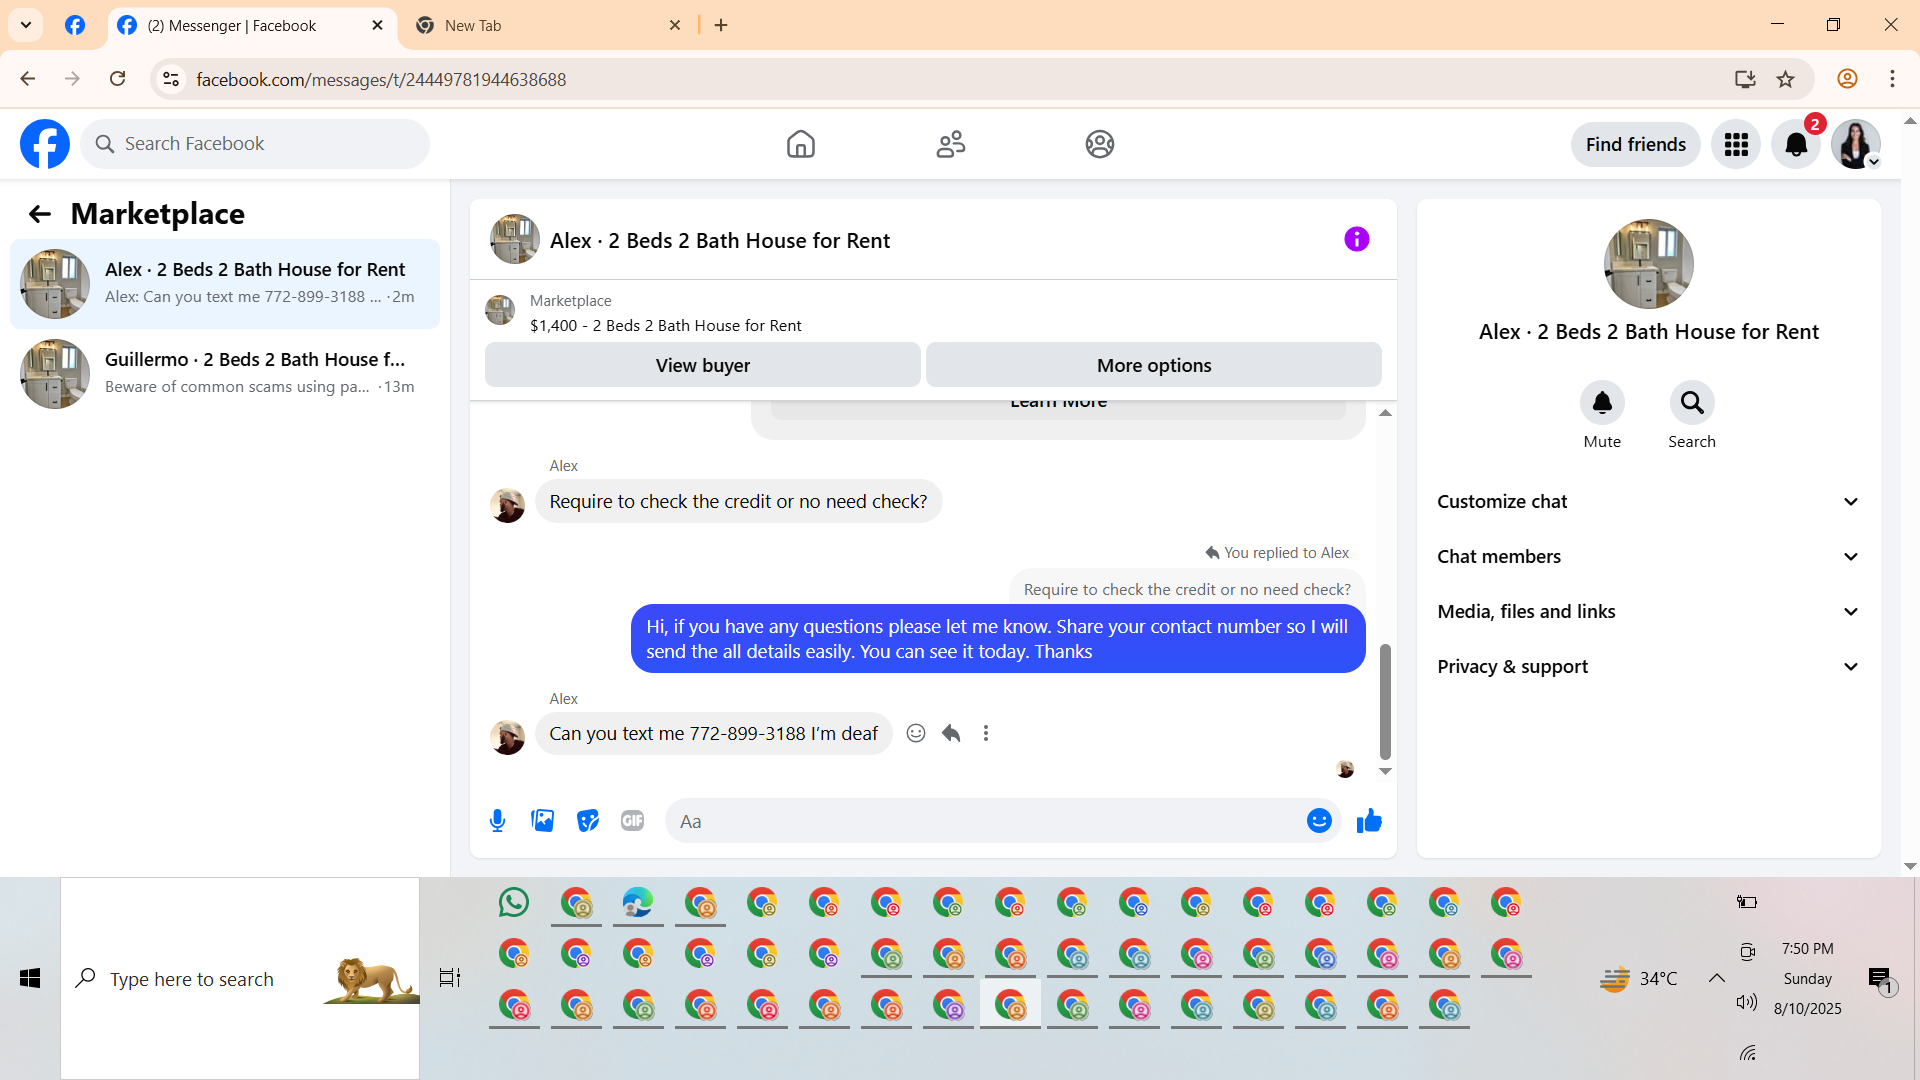Open the sticker picker icon

588,821
